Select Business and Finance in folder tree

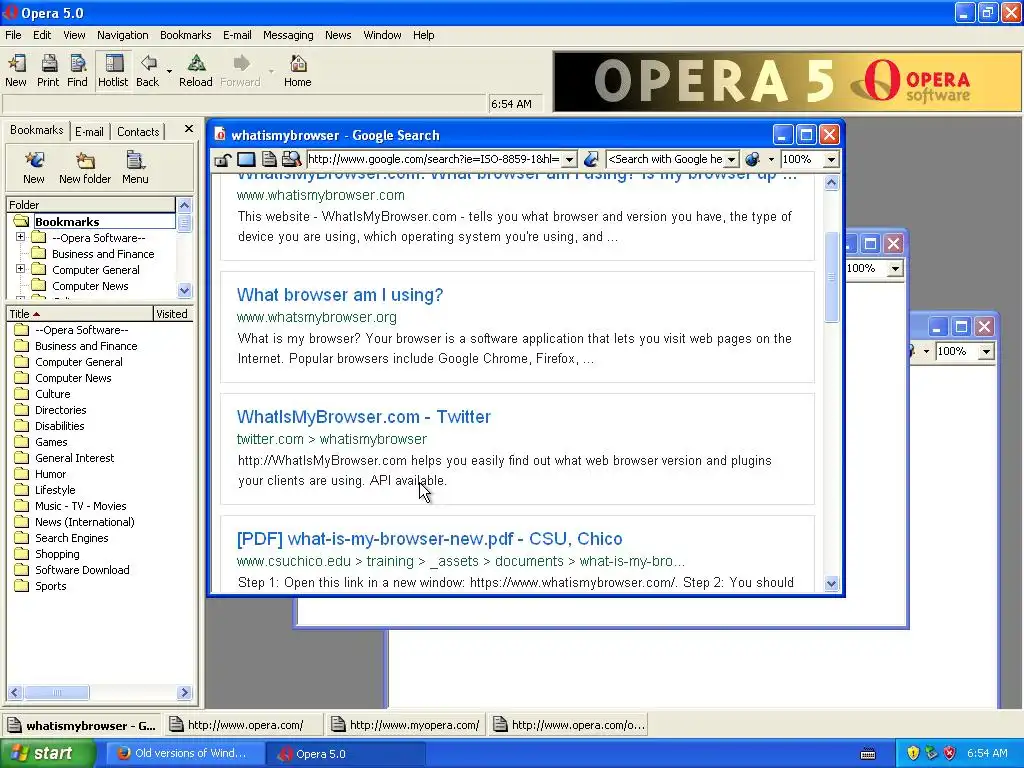(103, 254)
